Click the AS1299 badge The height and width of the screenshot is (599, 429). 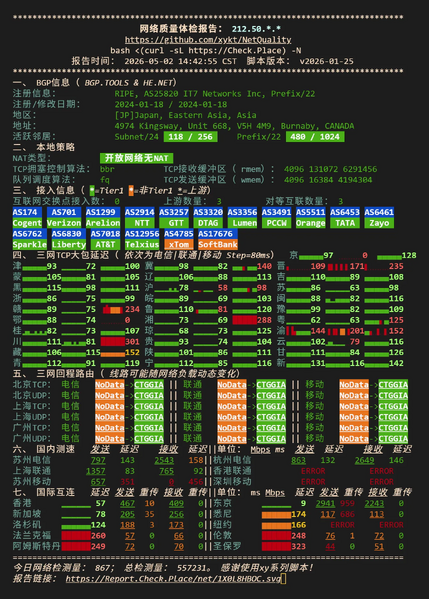pyautogui.click(x=103, y=212)
